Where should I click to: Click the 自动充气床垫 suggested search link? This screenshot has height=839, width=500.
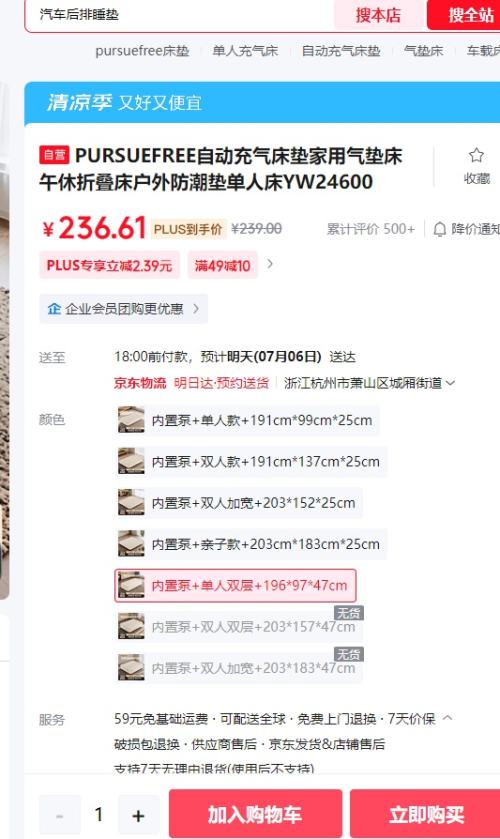(x=341, y=51)
